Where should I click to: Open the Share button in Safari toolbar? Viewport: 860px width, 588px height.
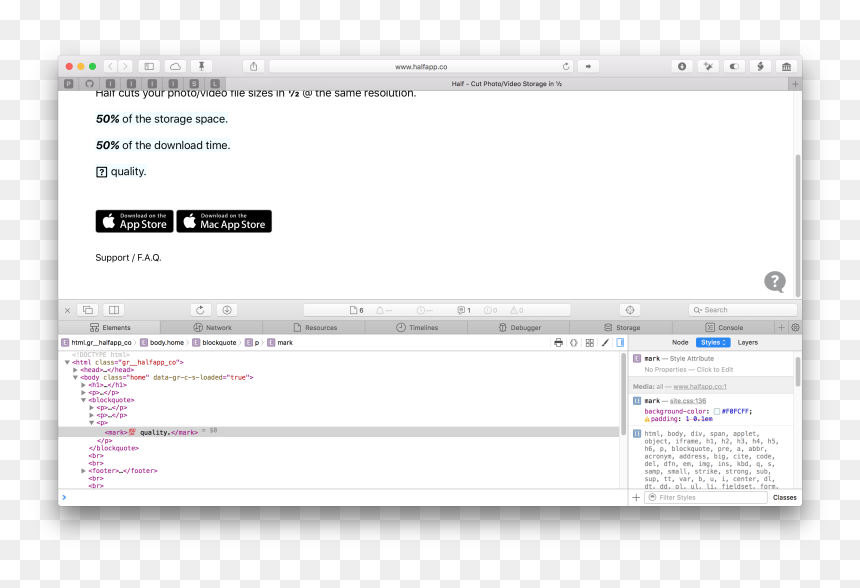click(253, 66)
